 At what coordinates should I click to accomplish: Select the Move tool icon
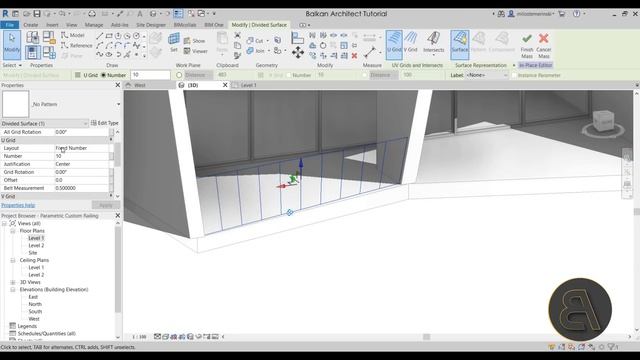[298, 52]
